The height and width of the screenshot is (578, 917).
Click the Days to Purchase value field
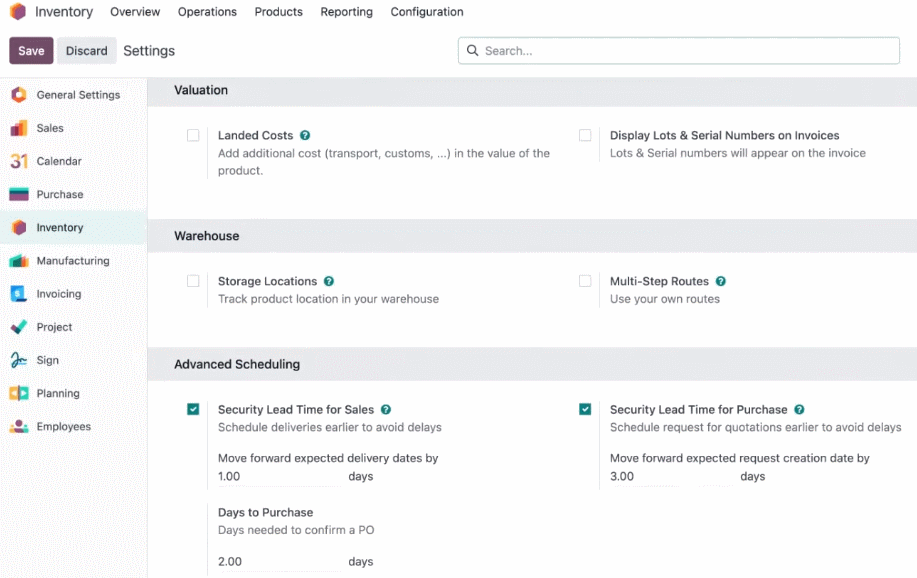point(280,562)
